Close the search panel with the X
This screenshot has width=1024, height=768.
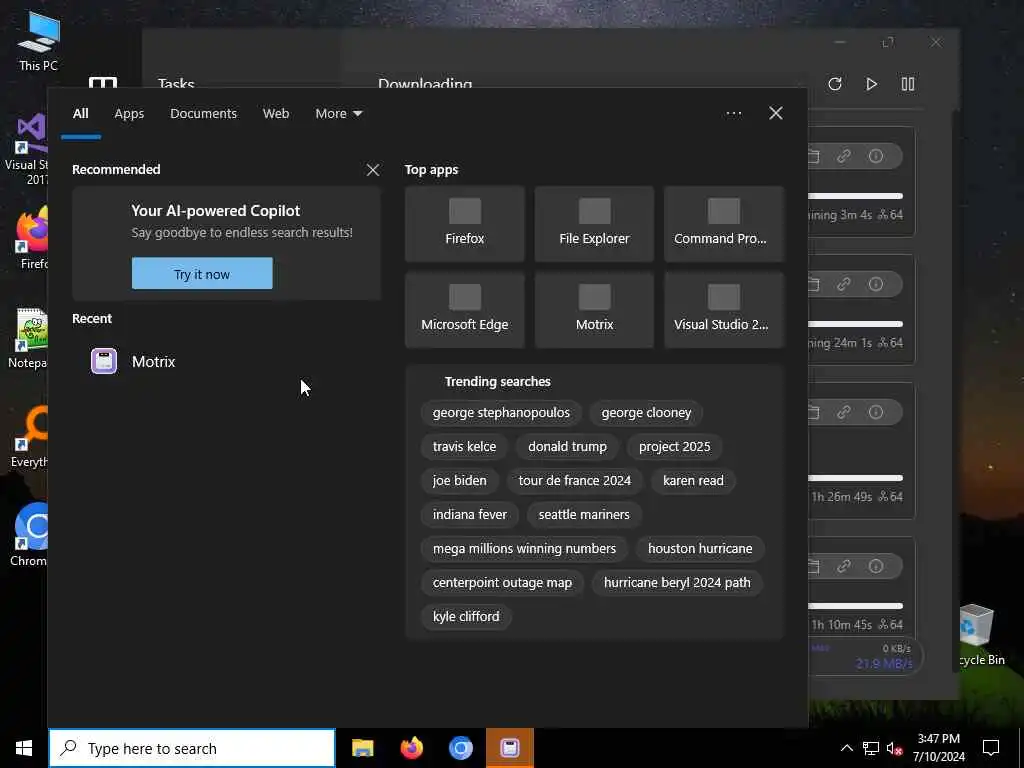[x=775, y=114]
